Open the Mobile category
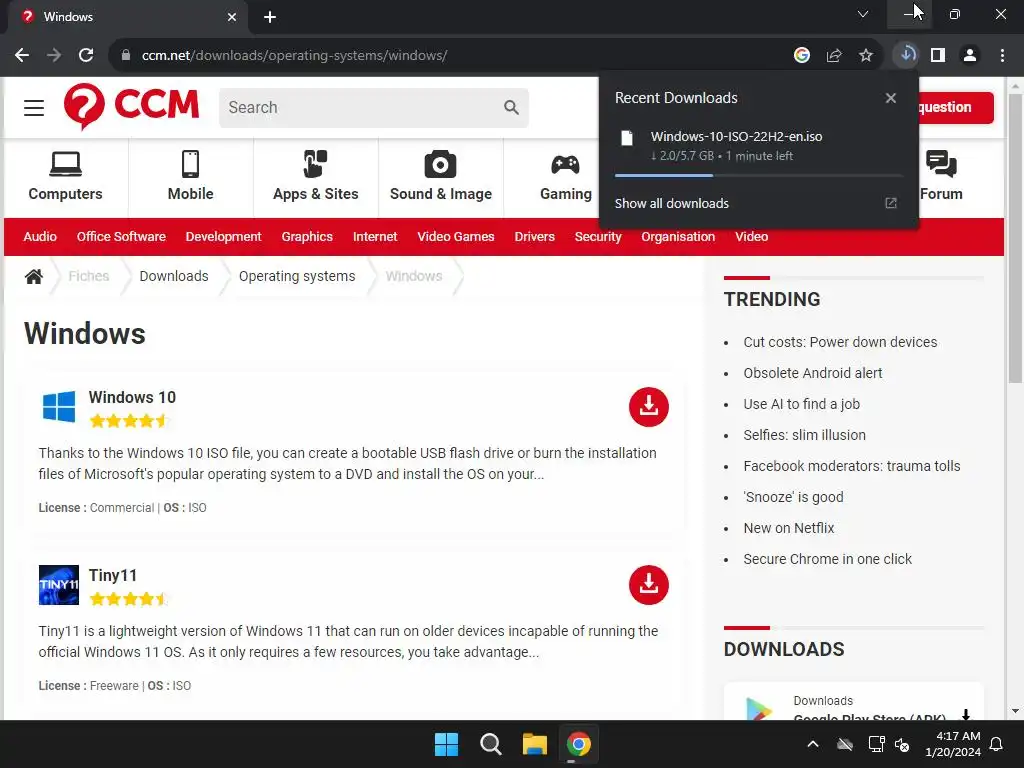This screenshot has height=768, width=1024. coord(190,176)
